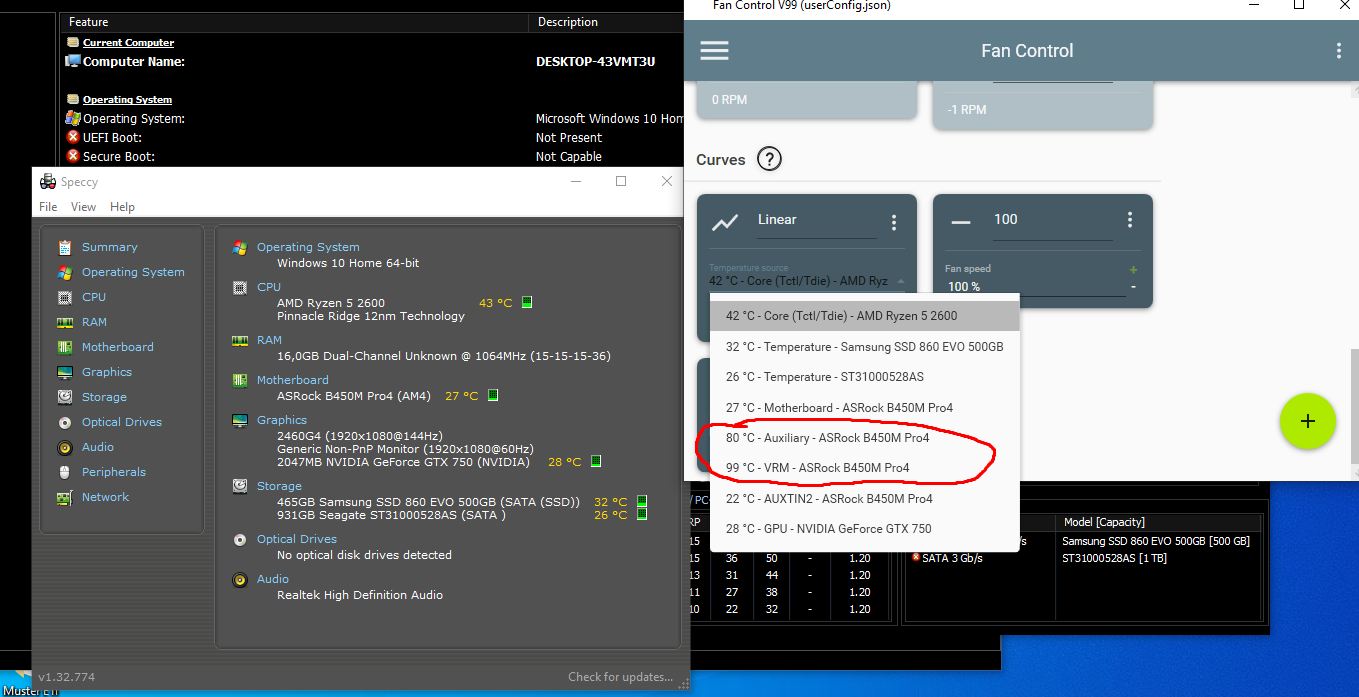
Task: Click Speccy CPU sidebar chip icon
Action: coord(65,297)
